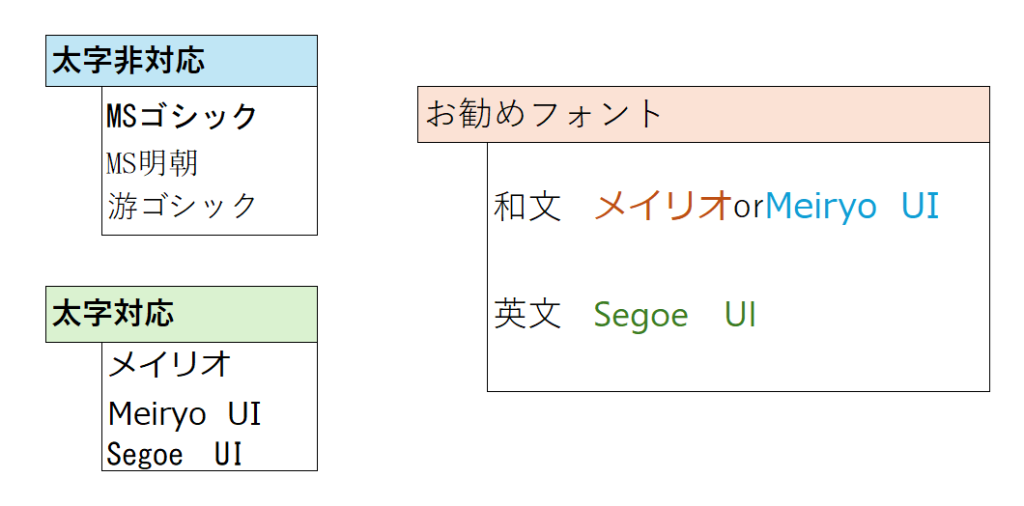The image size is (1024, 506).
Task: Click the orange メイリオ text
Action: tap(663, 207)
